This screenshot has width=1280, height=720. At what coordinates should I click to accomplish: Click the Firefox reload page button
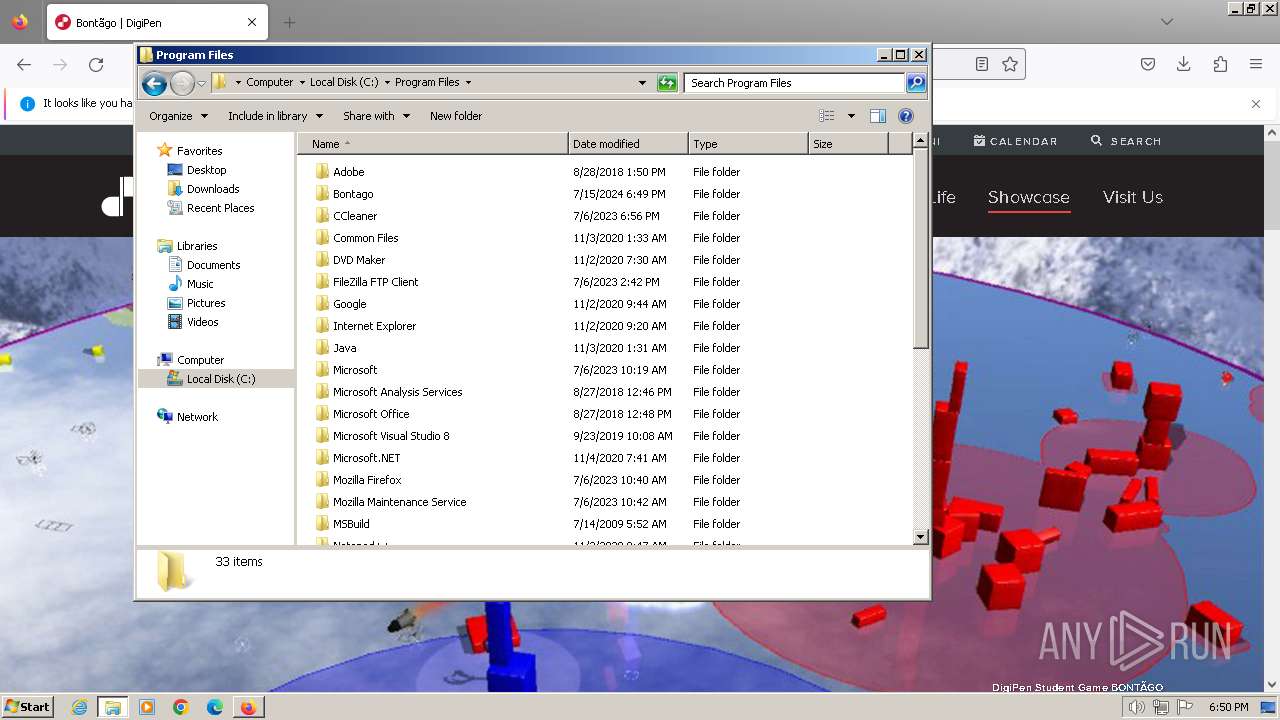coord(96,65)
